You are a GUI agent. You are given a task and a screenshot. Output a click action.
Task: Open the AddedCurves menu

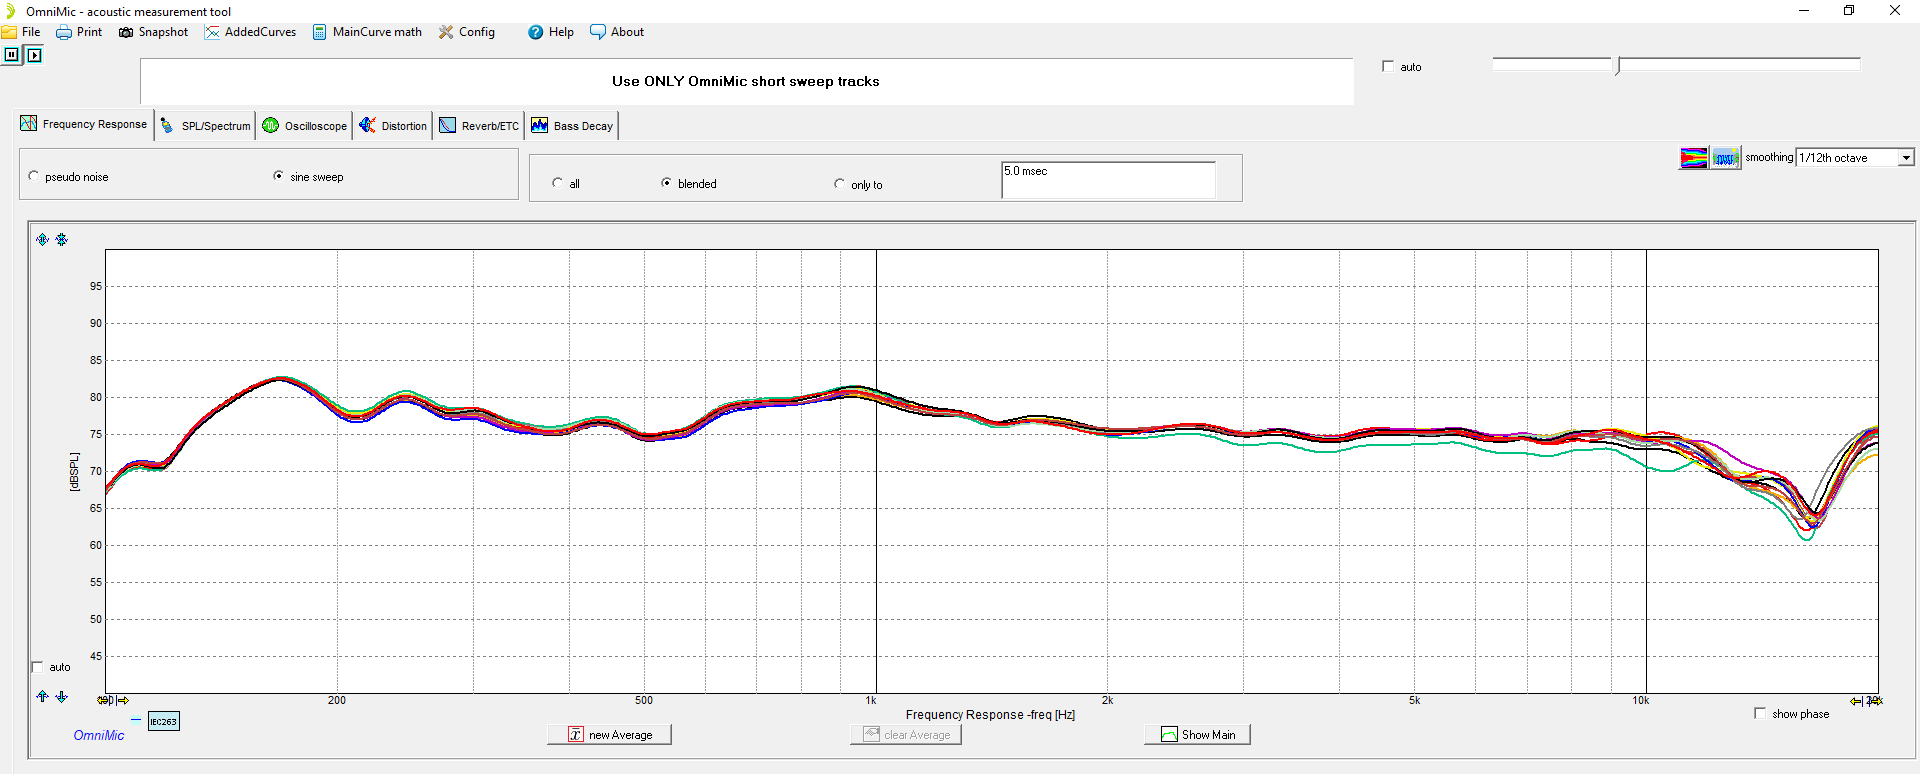[x=251, y=32]
